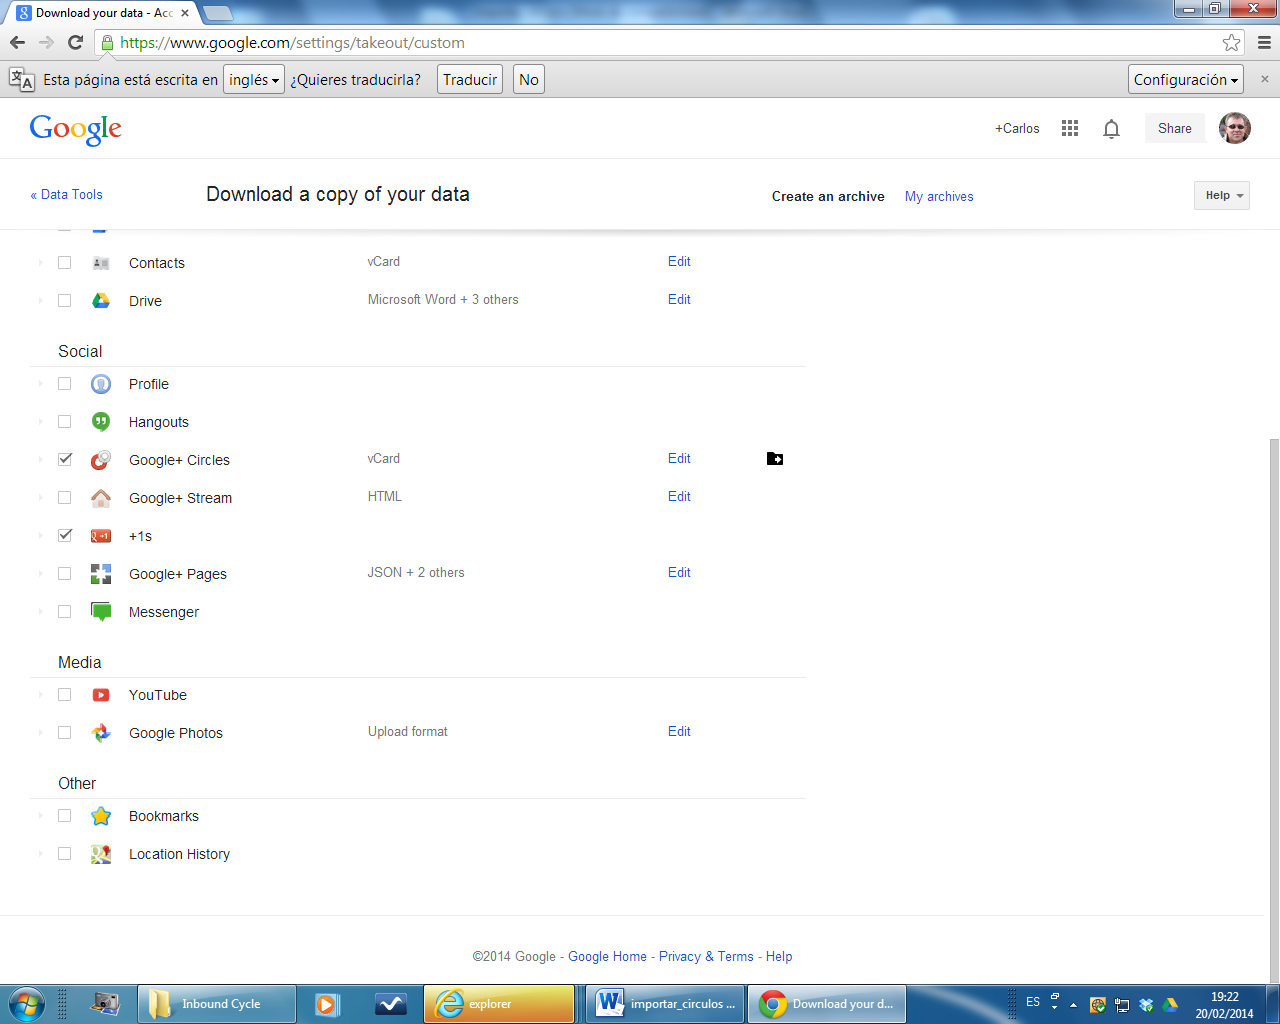Edit the Google+ Stream HTML format

click(x=679, y=497)
